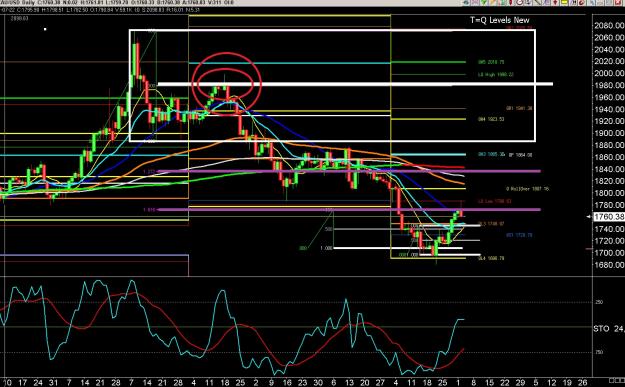Click the current price tag 1760.38

(609, 216)
